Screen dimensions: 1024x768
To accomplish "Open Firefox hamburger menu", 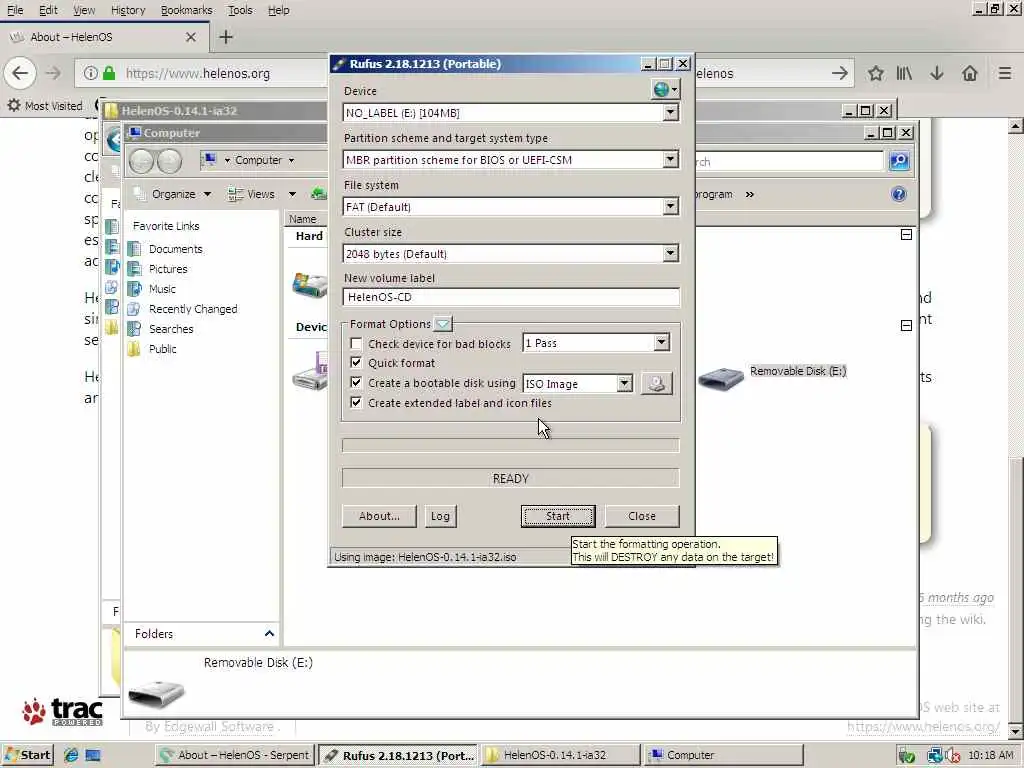I will 1005,73.
